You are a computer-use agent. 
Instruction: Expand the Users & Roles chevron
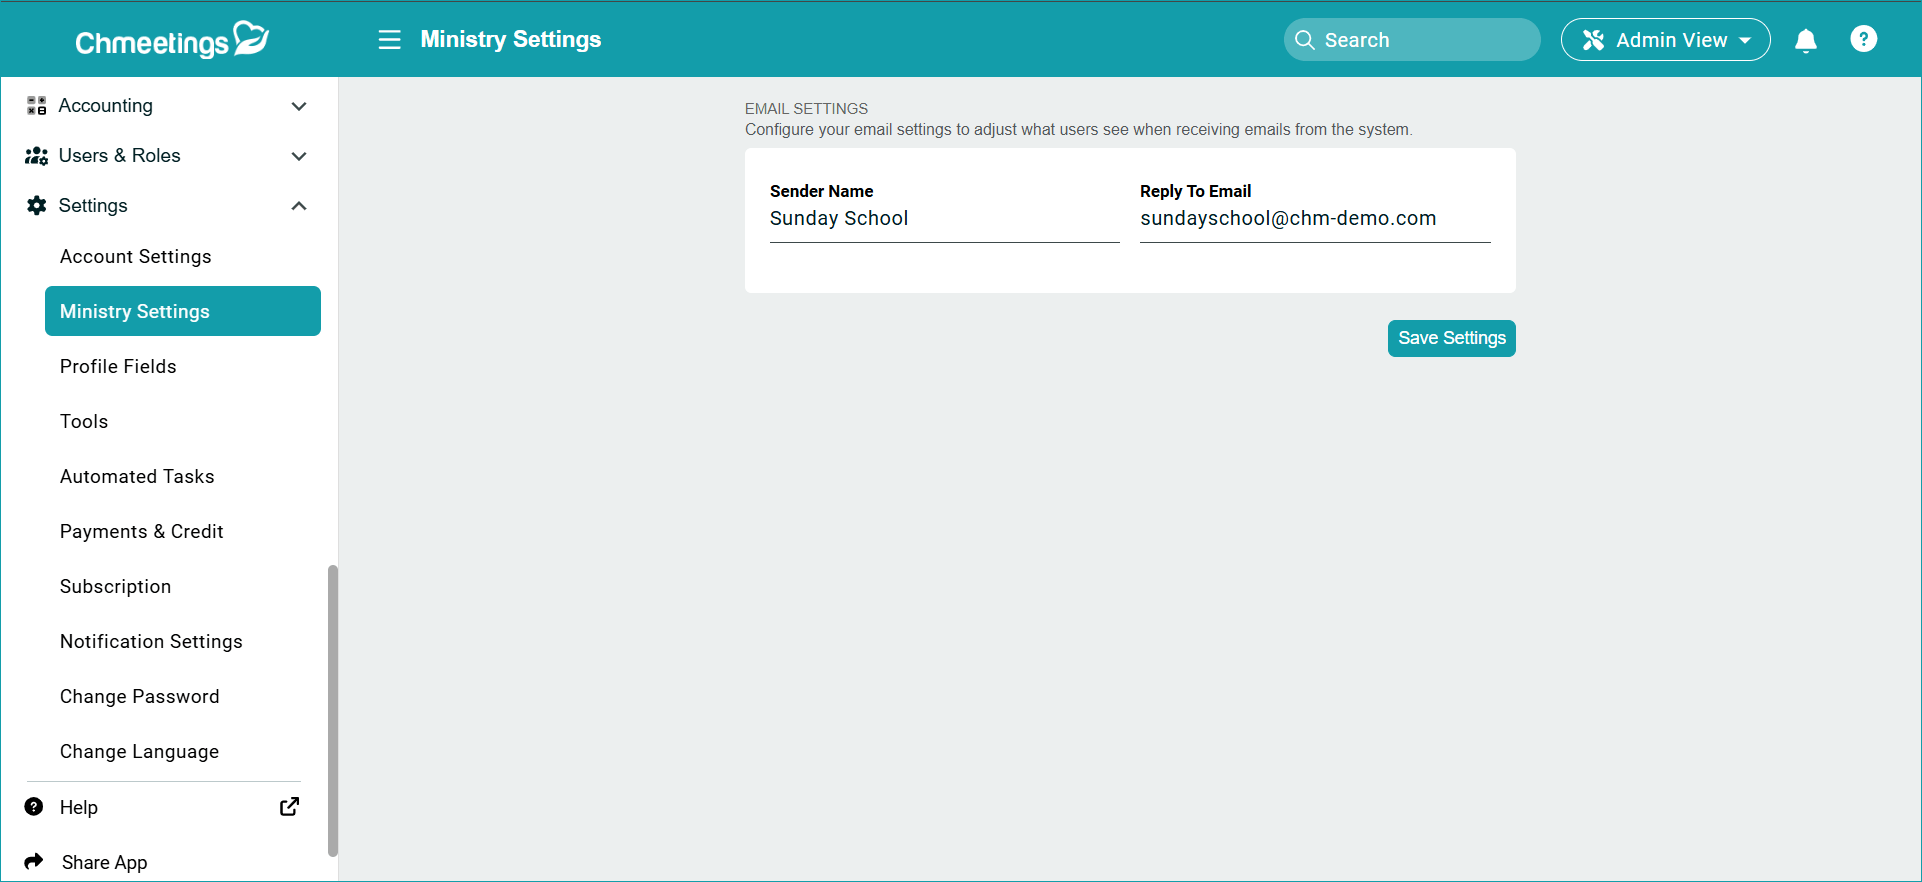[x=298, y=156]
